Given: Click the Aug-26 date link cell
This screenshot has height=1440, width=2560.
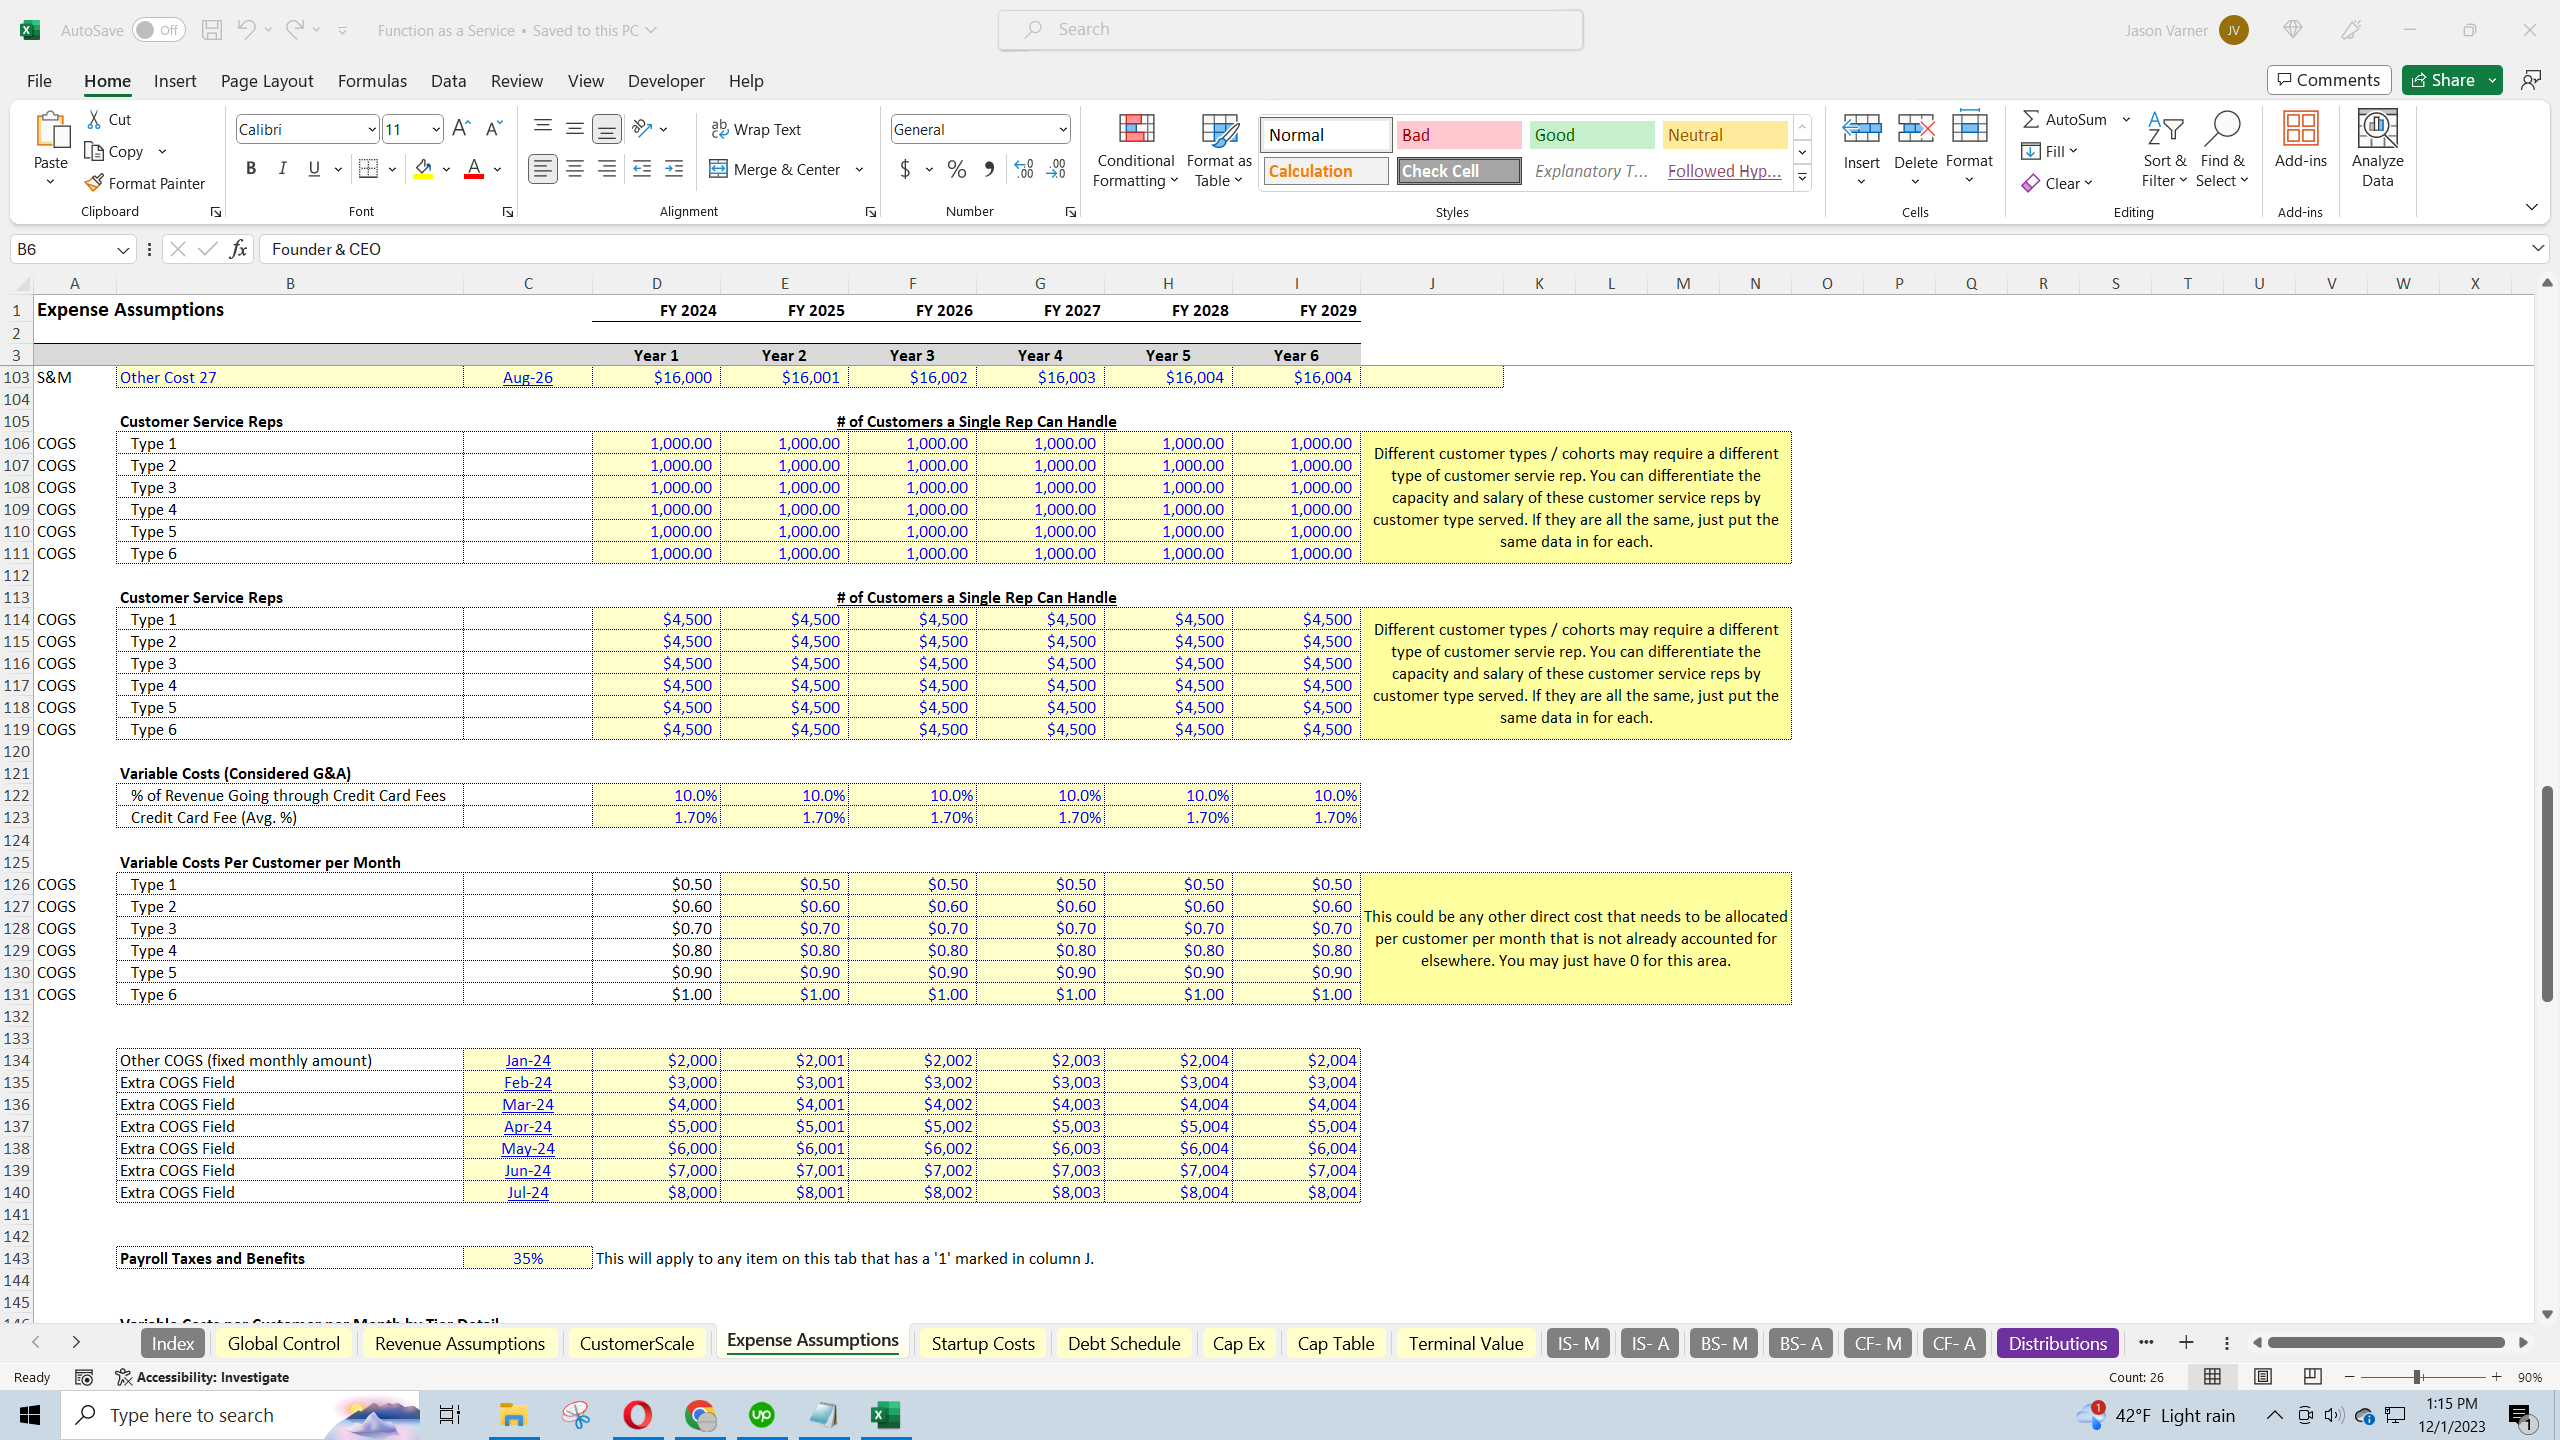Looking at the screenshot, I should point(527,377).
